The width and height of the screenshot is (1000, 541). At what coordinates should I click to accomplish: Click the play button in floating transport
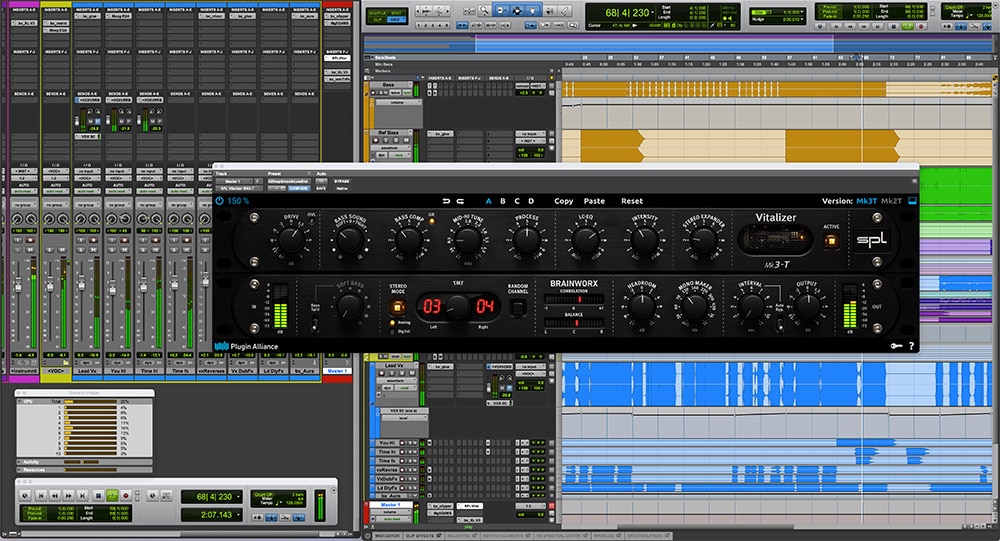tap(112, 496)
